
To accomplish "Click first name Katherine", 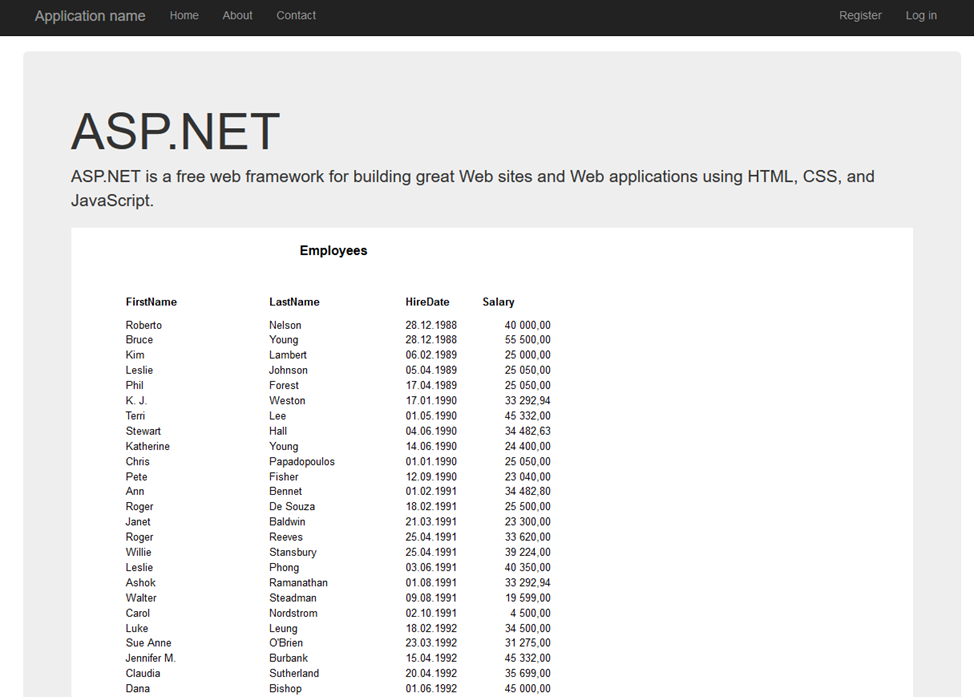I will click(x=147, y=446).
